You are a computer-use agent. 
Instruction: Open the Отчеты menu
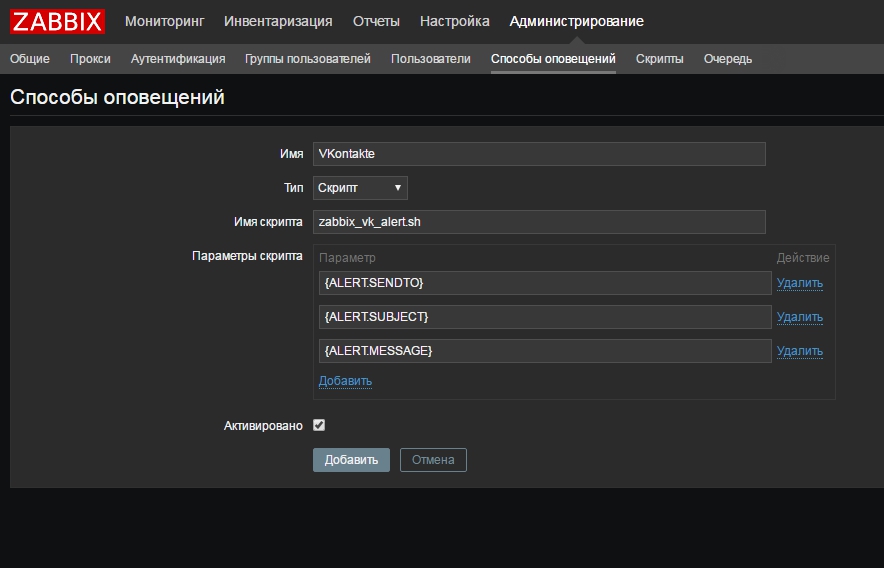click(376, 21)
